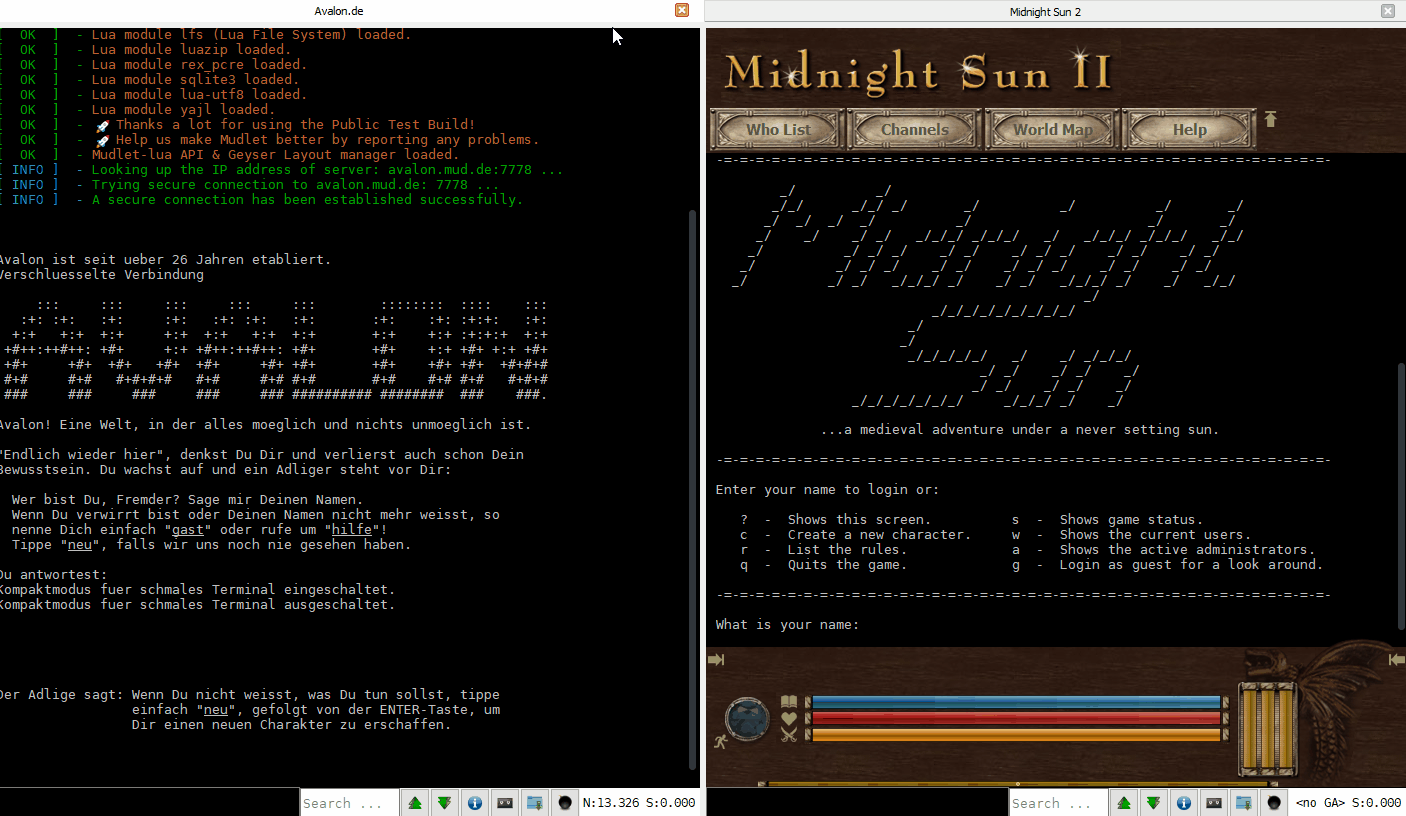Click the crossed swords icon beside orange bar
Viewport: 1406px width, 816px height.
click(789, 735)
